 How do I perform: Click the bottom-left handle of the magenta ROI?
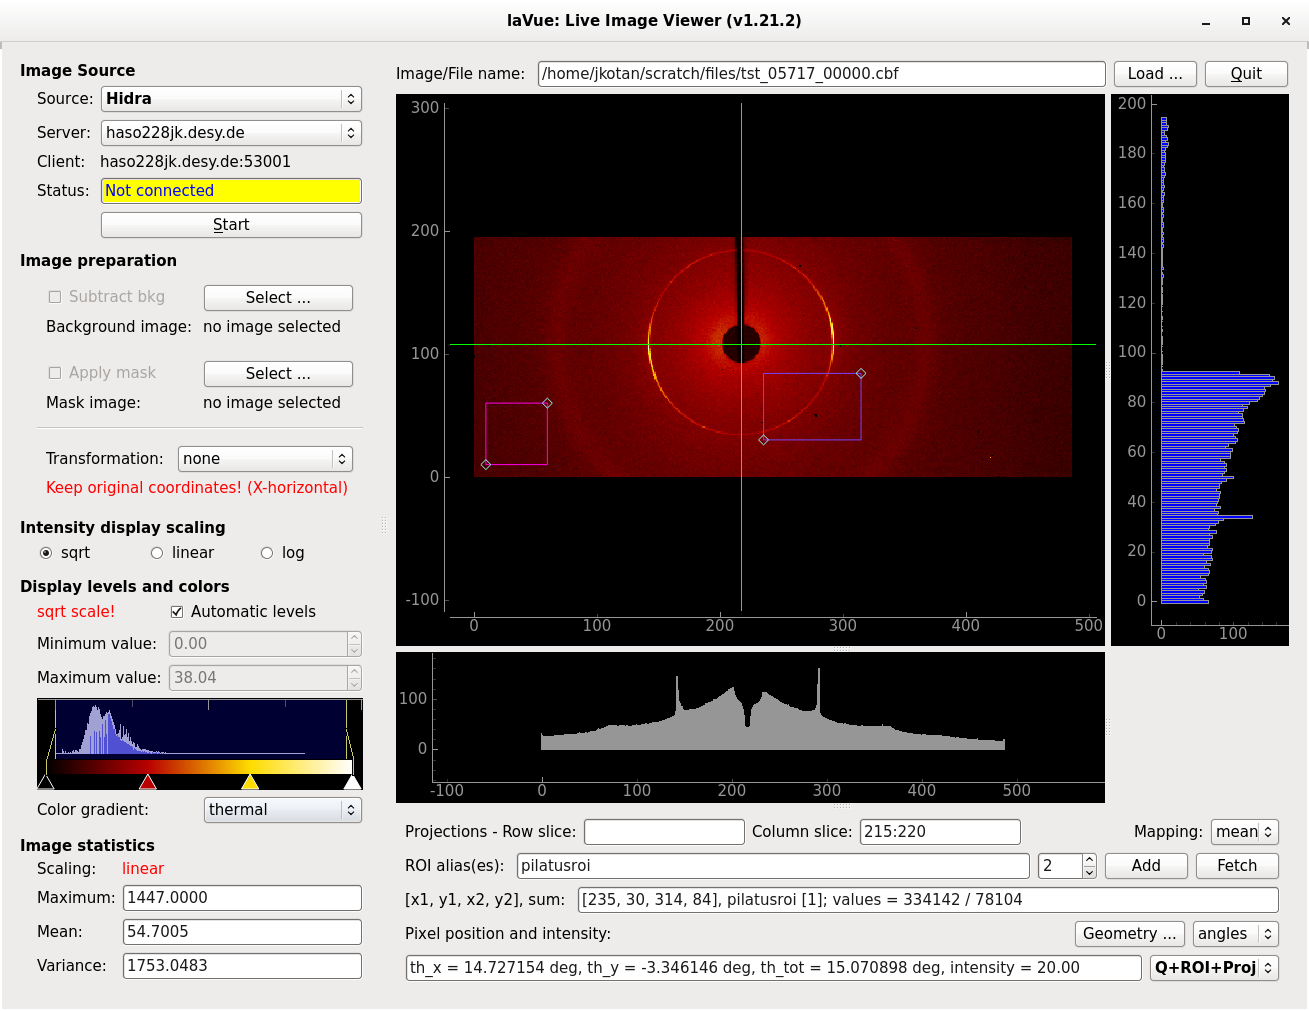(x=486, y=465)
